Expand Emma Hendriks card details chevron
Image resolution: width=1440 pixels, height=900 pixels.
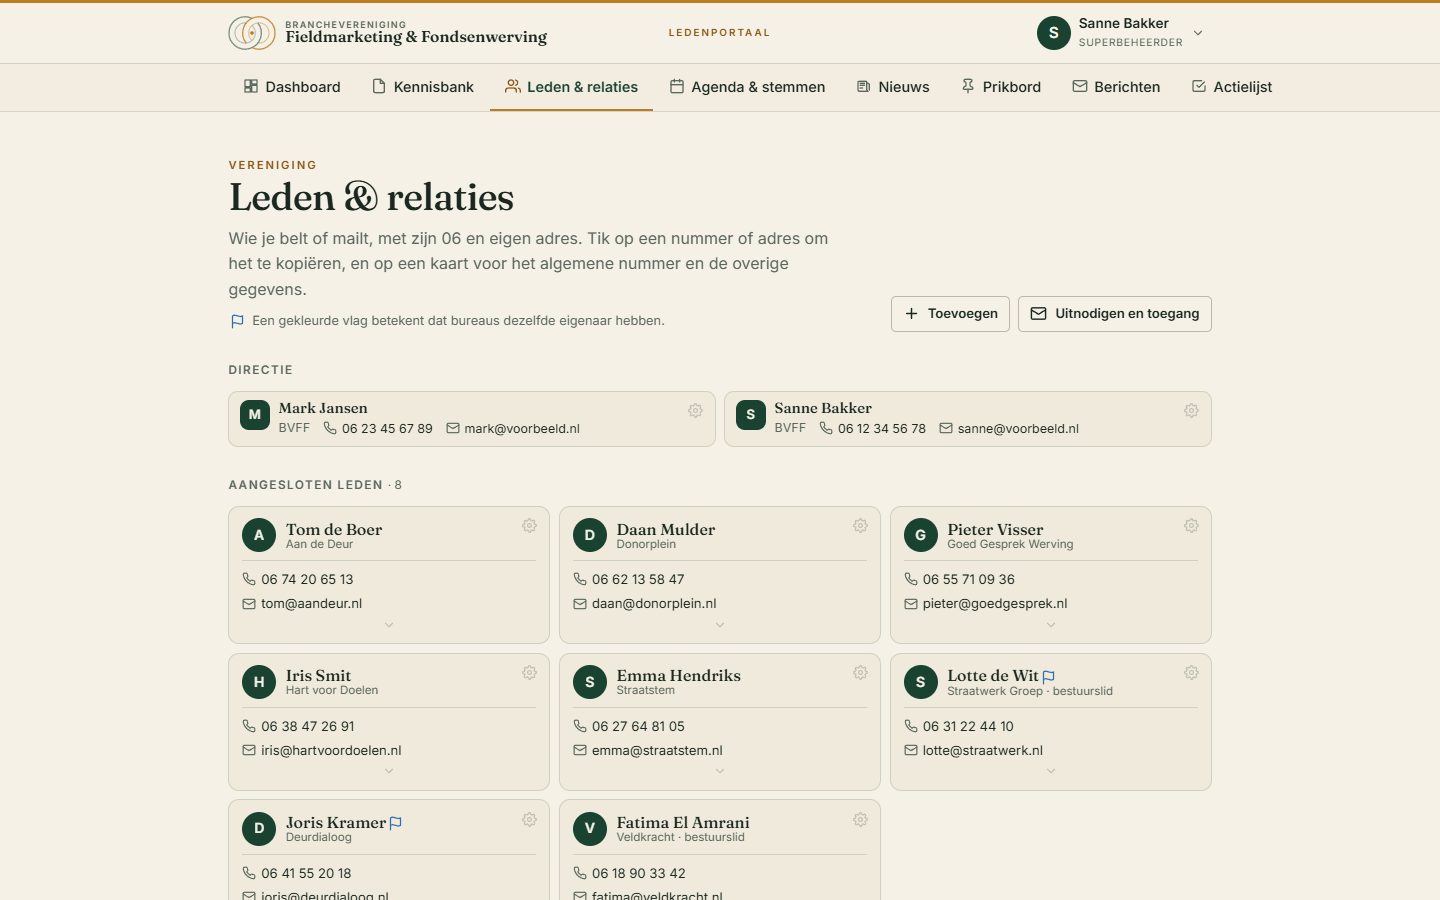click(720, 771)
